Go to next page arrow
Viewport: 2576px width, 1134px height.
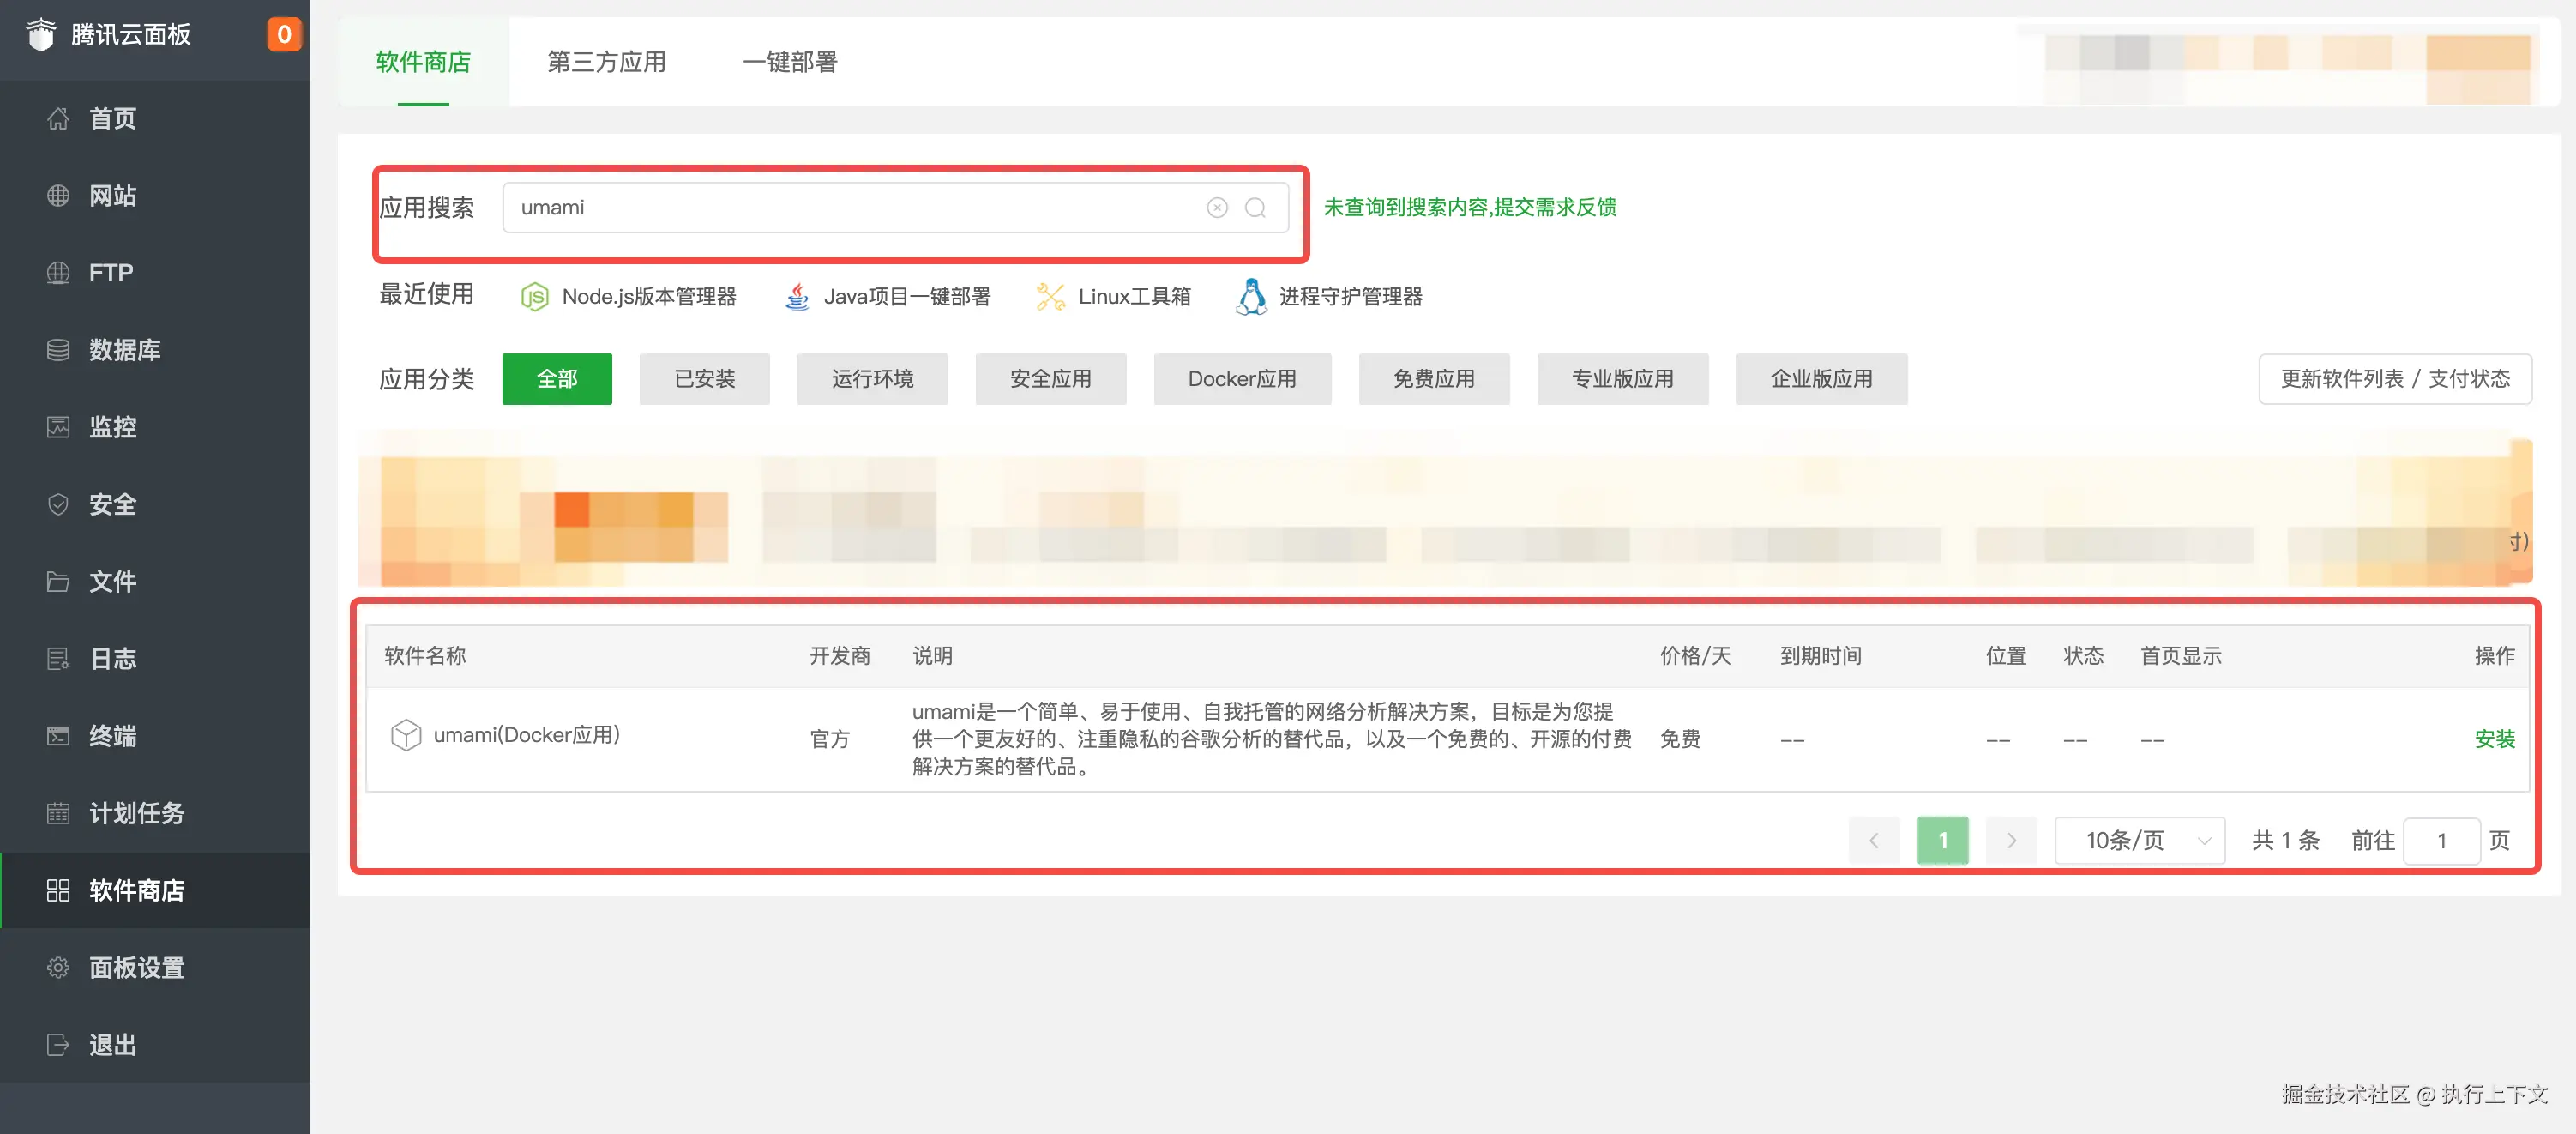(x=2011, y=841)
